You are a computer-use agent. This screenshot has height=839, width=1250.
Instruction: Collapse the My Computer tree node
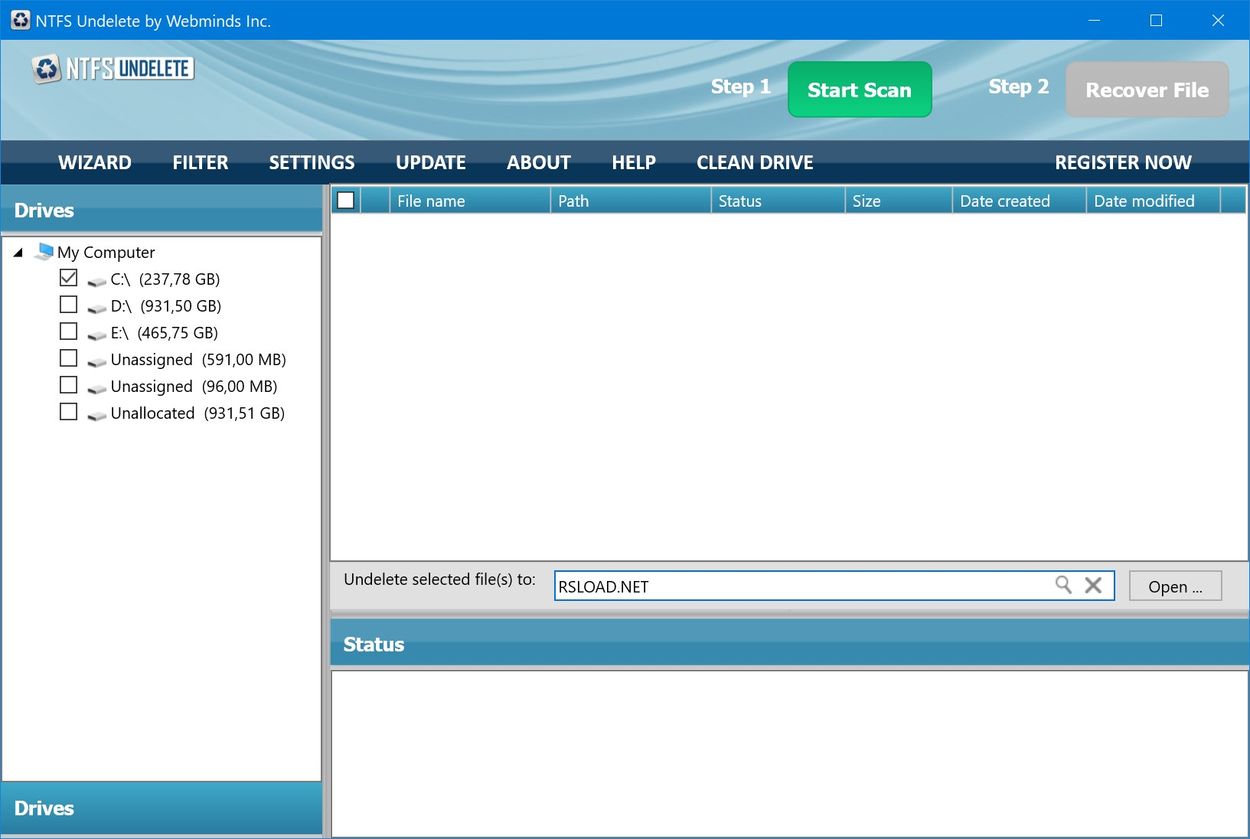16,252
